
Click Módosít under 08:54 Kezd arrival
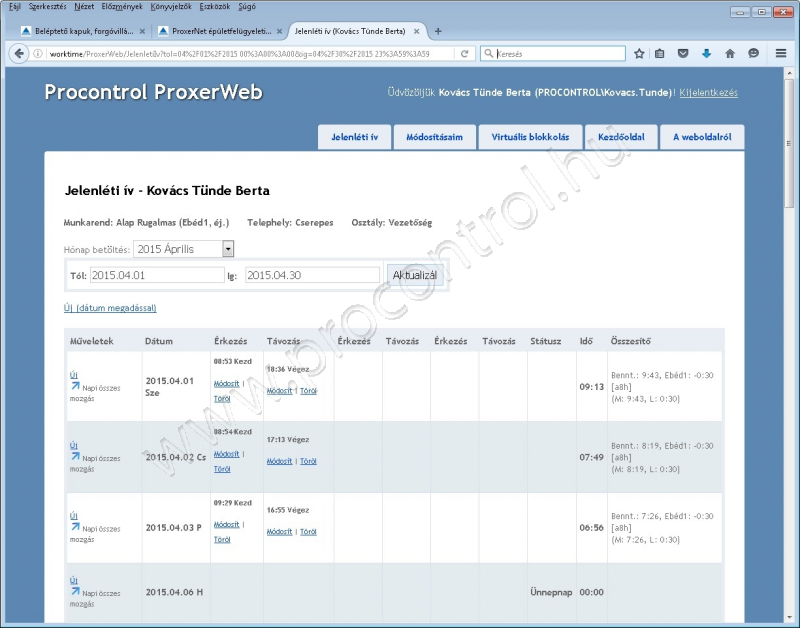click(x=226, y=454)
